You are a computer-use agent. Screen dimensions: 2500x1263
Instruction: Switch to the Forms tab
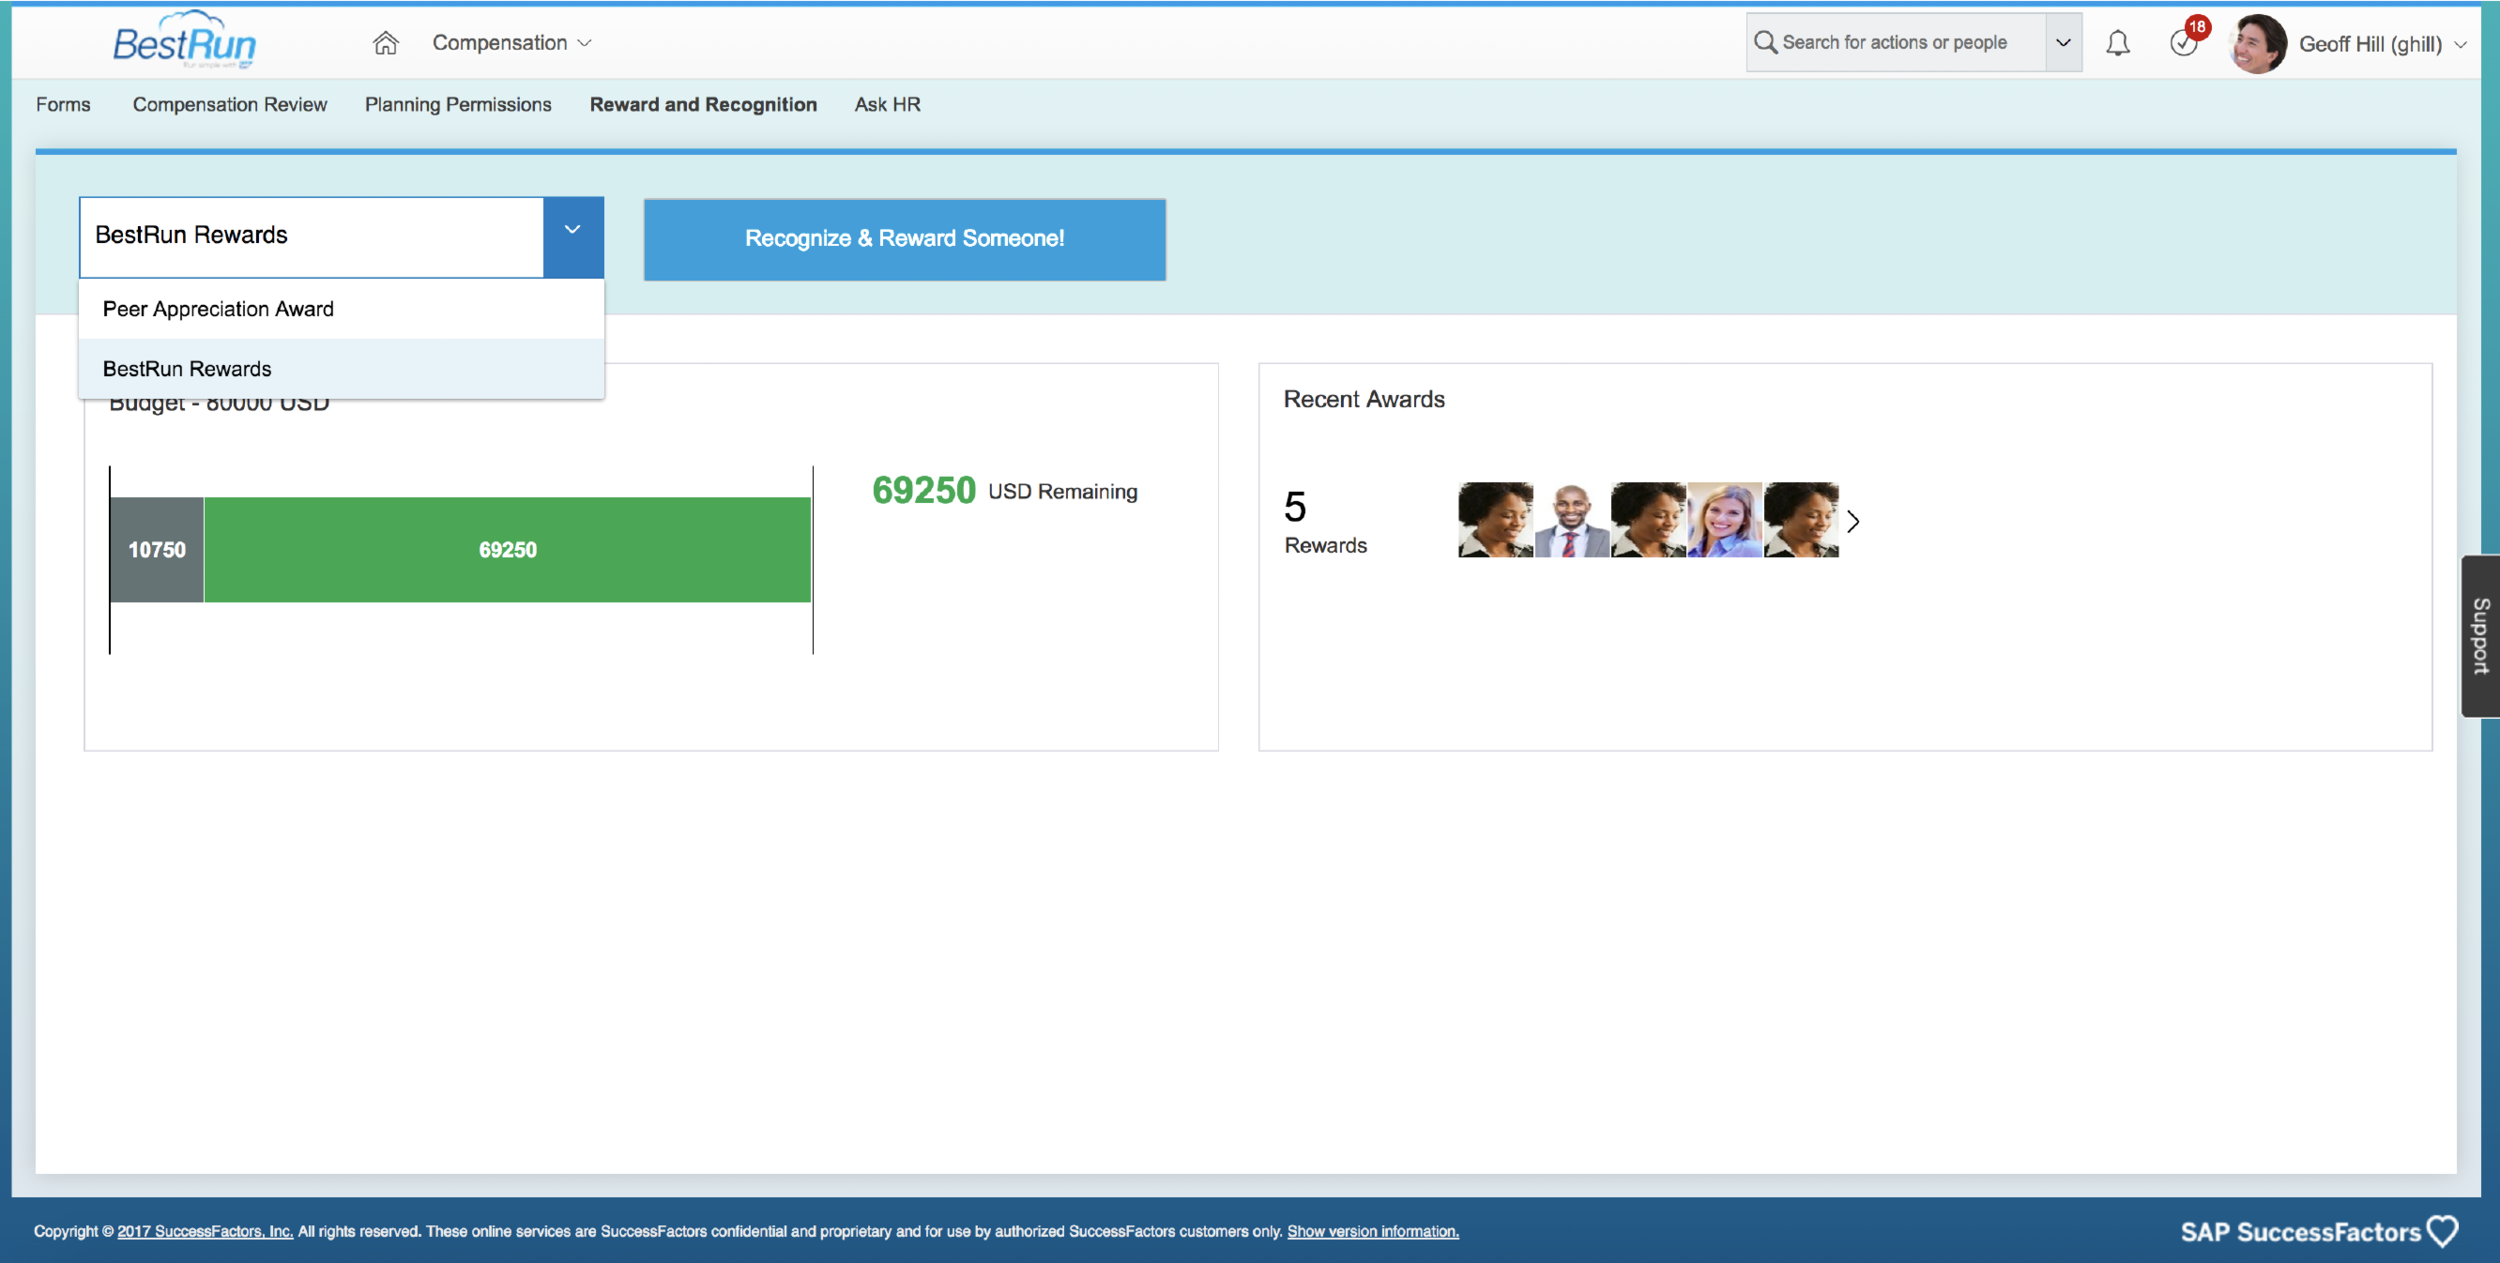point(63,104)
